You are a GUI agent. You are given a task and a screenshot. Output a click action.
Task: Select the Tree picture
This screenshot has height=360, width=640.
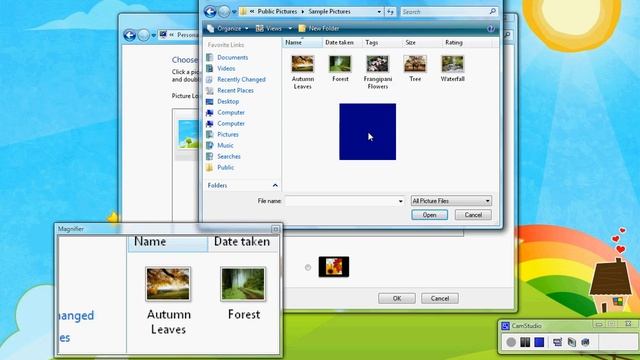pyautogui.click(x=415, y=69)
